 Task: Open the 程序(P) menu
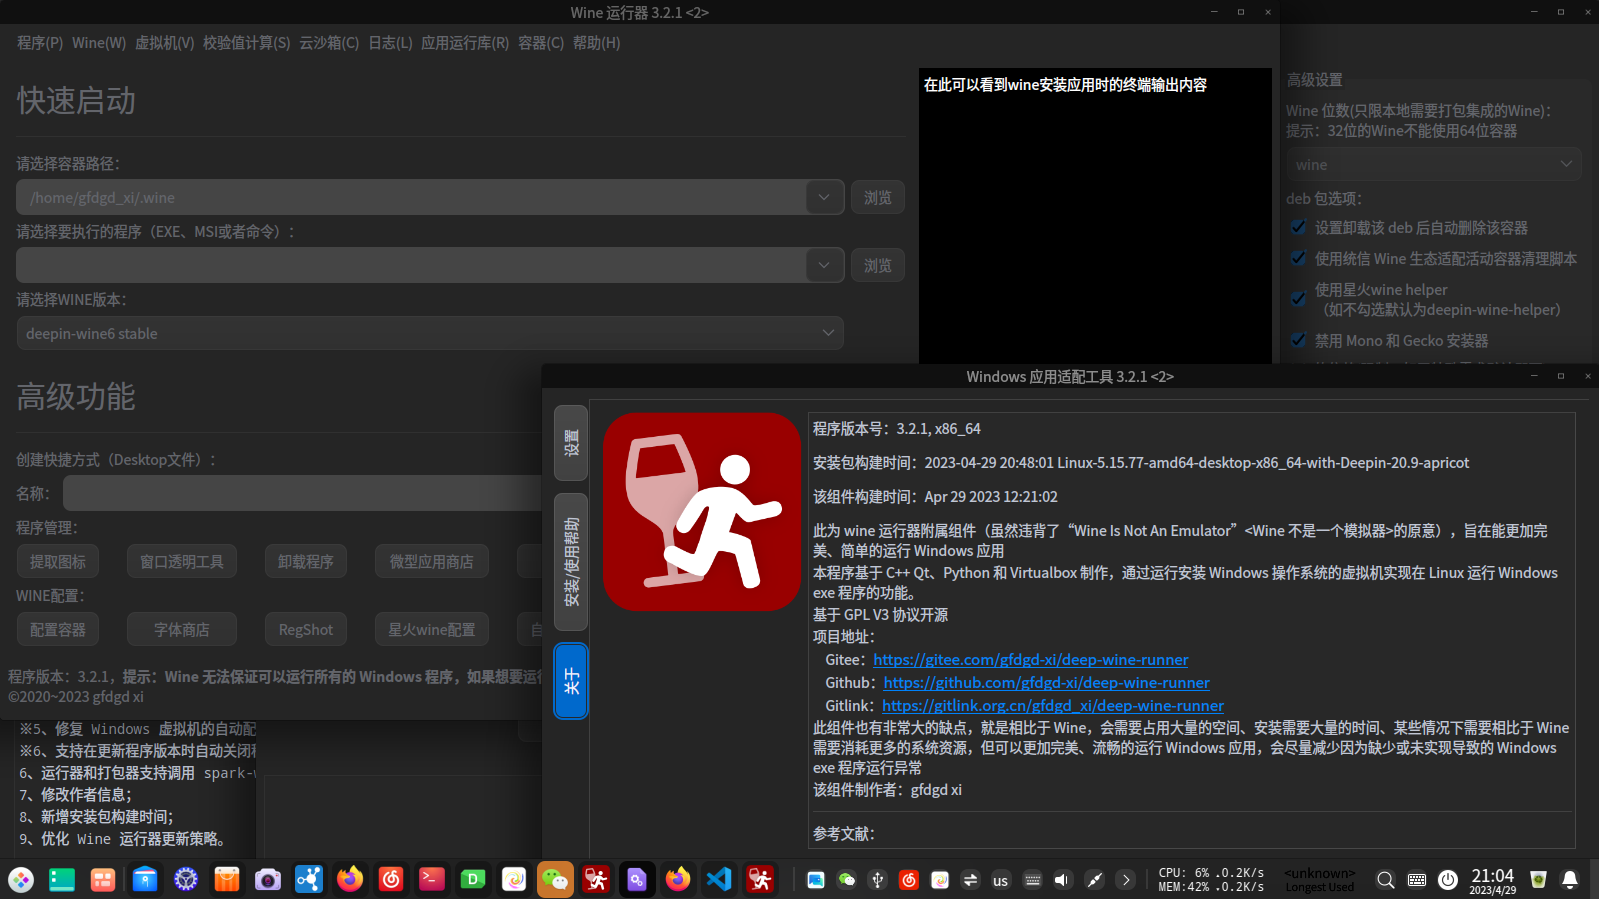coord(40,43)
